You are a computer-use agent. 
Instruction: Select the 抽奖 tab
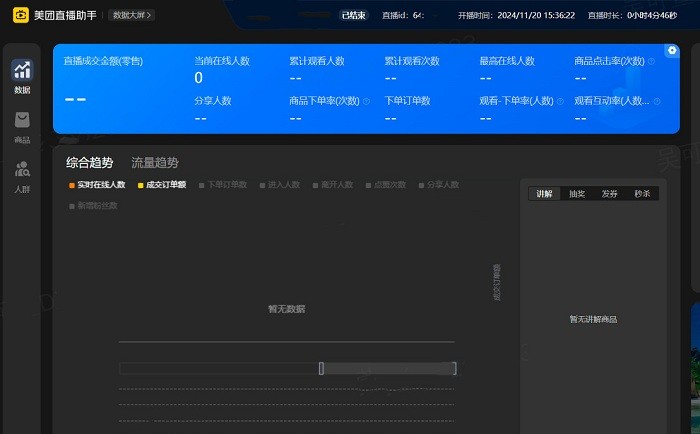tap(577, 194)
